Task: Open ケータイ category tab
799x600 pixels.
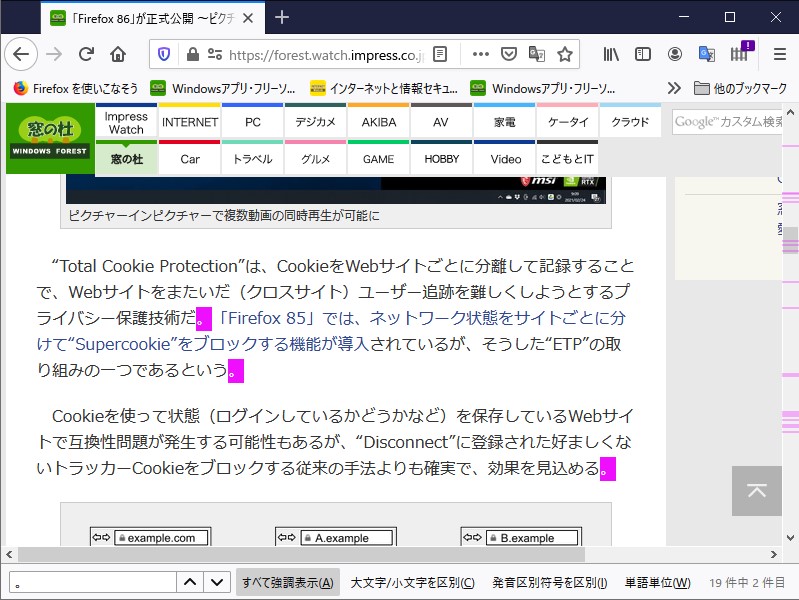Action: pyautogui.click(x=568, y=122)
